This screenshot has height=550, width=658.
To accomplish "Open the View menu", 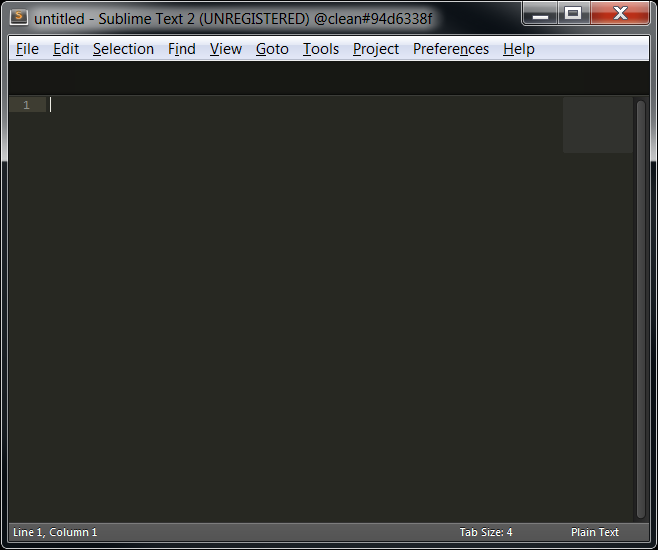I will coord(226,49).
